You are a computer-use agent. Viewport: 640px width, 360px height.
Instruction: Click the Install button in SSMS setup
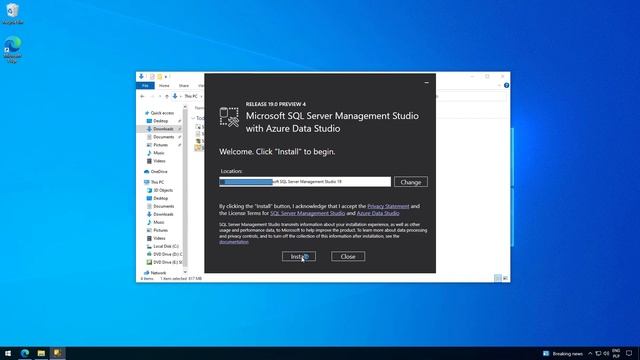(x=299, y=256)
